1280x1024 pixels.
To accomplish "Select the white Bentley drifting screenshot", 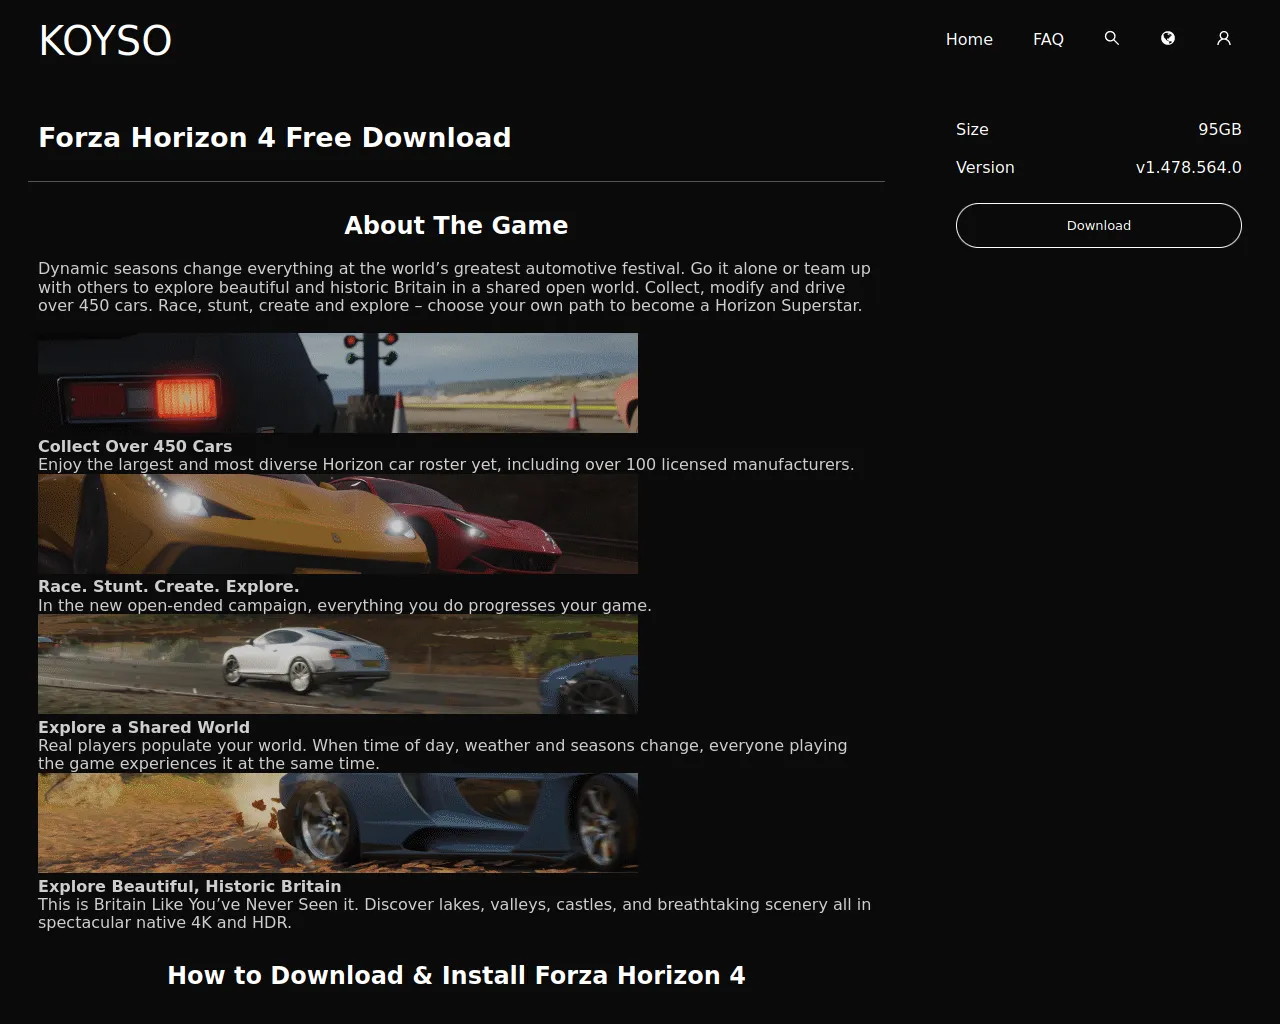I will pyautogui.click(x=337, y=664).
